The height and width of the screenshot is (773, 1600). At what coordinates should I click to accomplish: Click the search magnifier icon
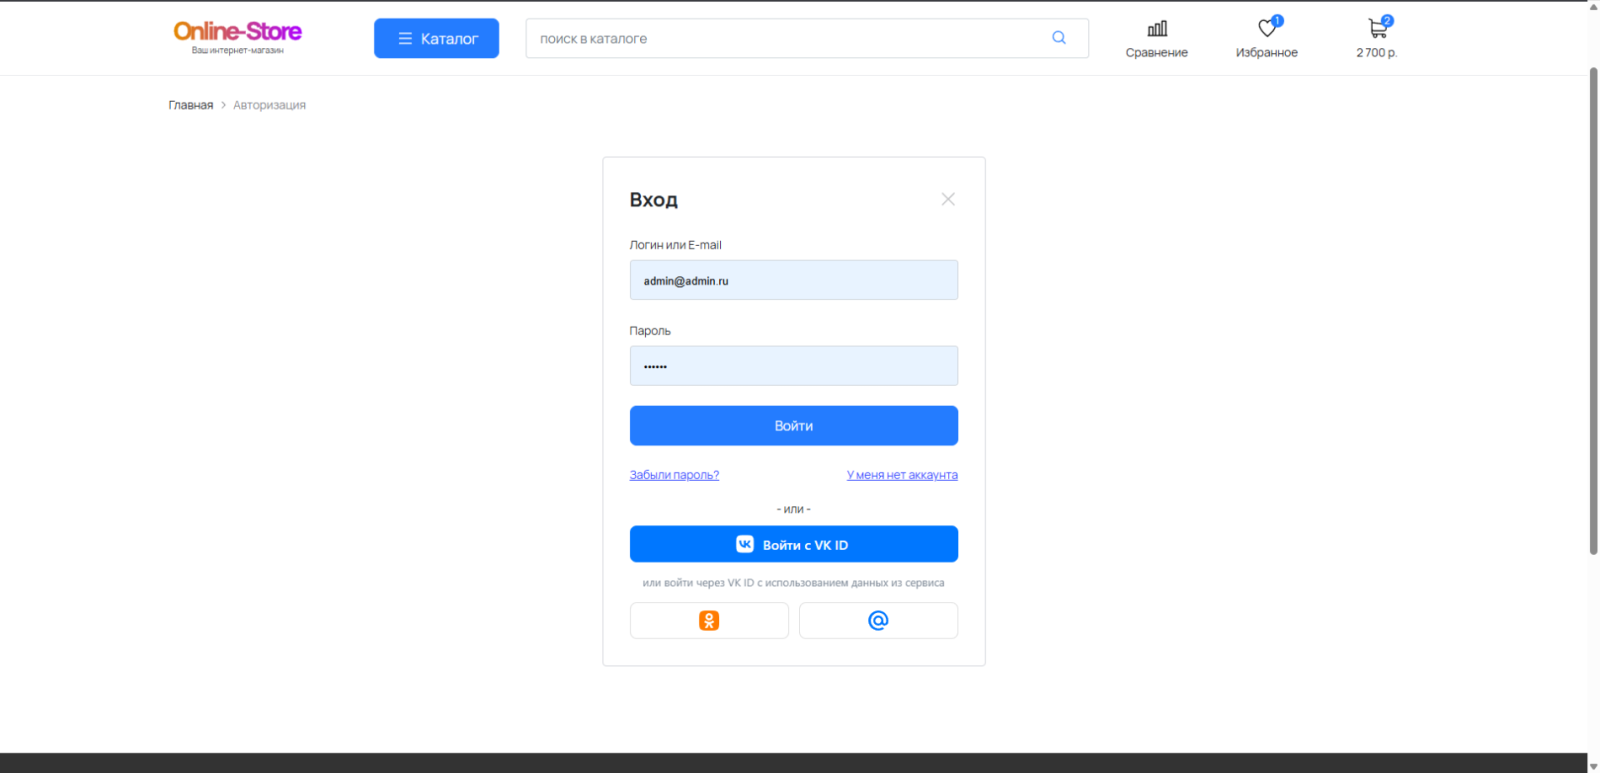1058,38
